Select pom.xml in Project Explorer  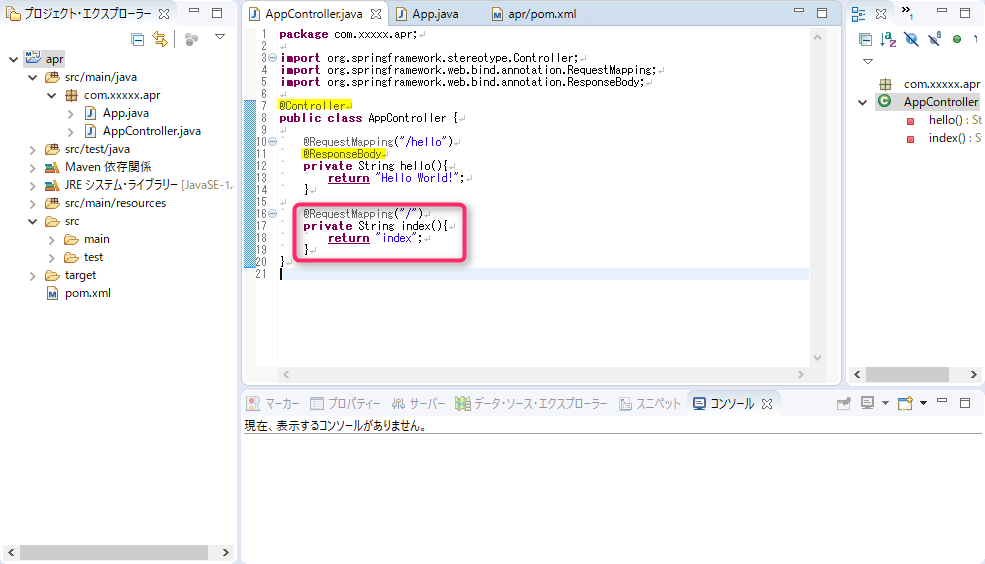[x=87, y=293]
